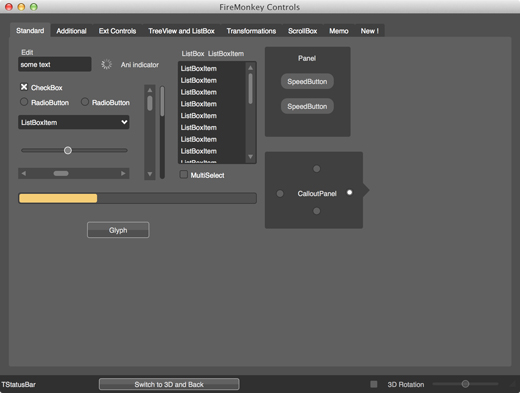Click the Ani indicator spinner icon
520x393 pixels.
click(x=106, y=64)
